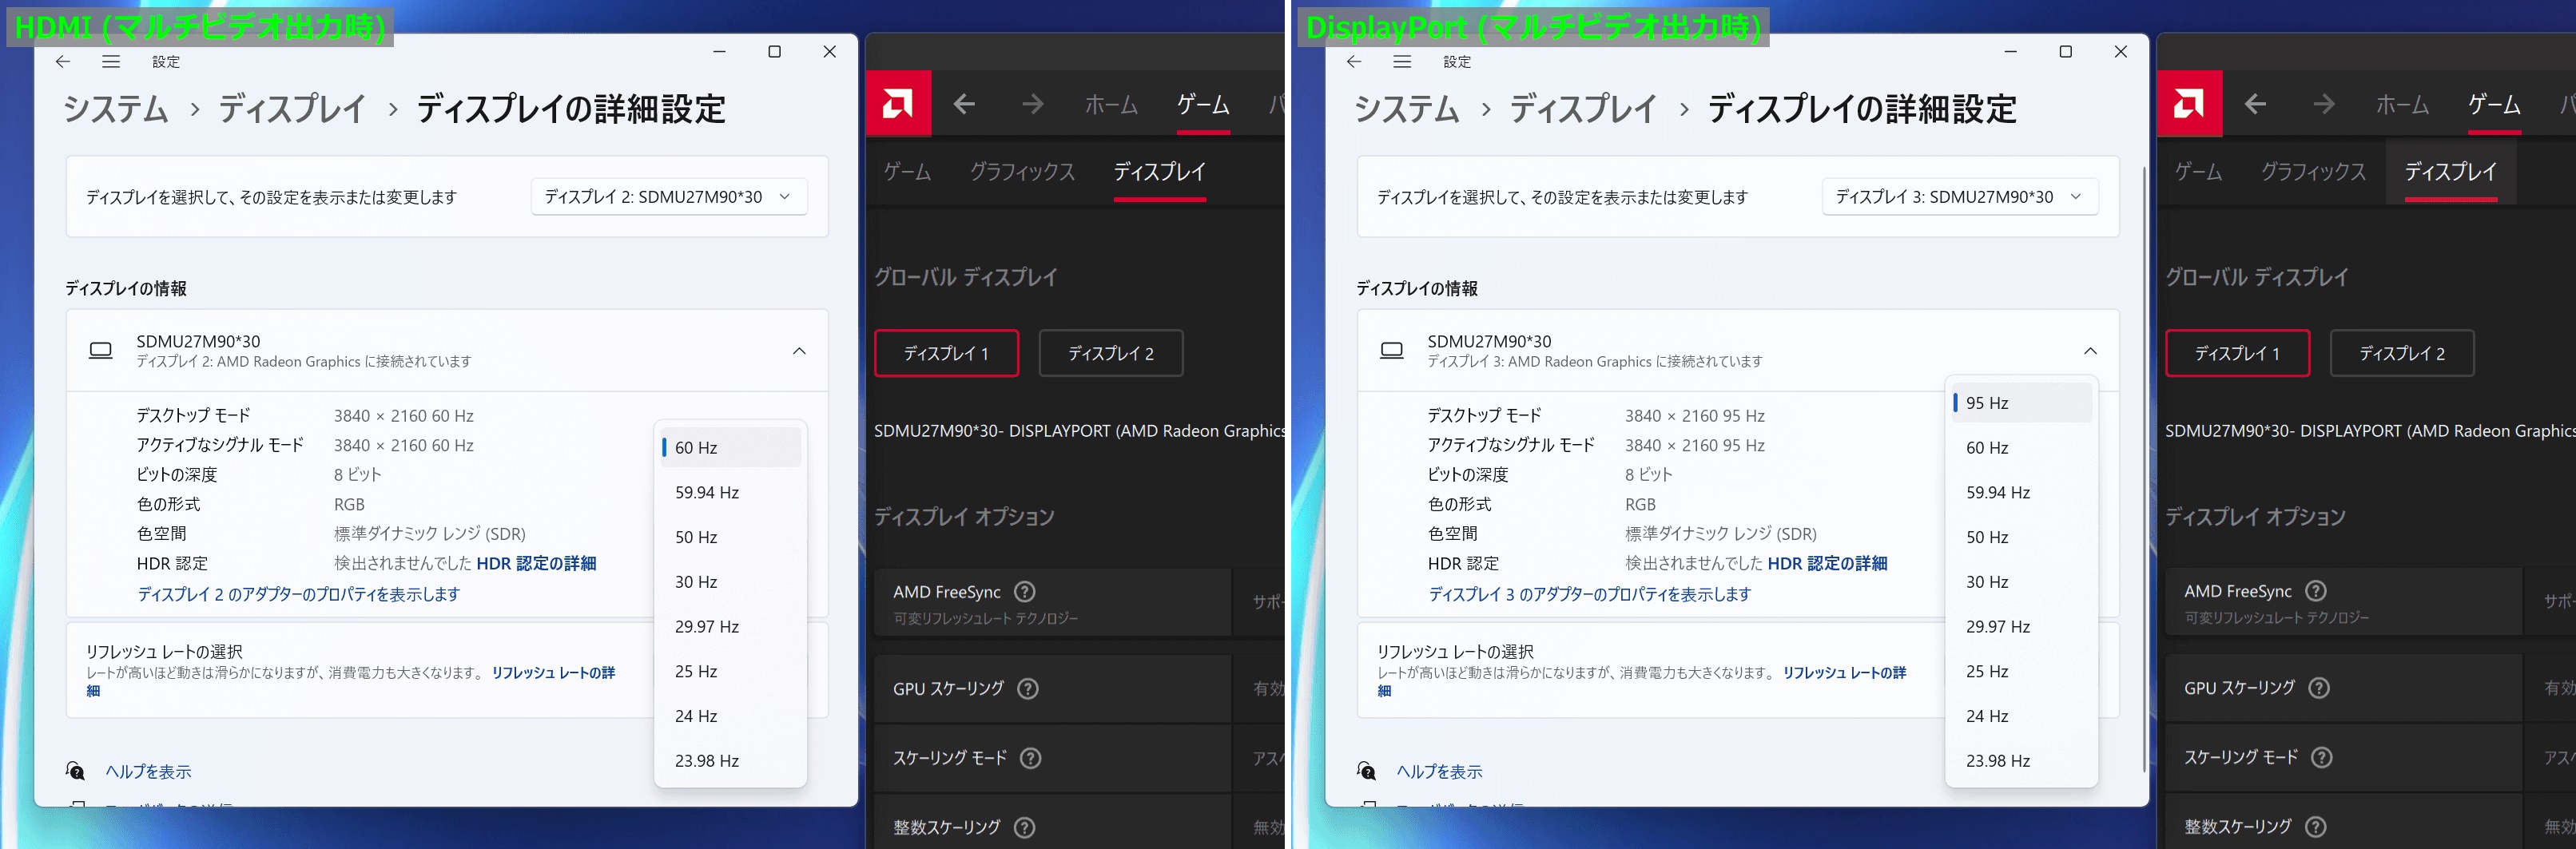Click monitor icon beside SDMU27M90*30 in left Settings
The width and height of the screenshot is (2576, 849).
[101, 351]
